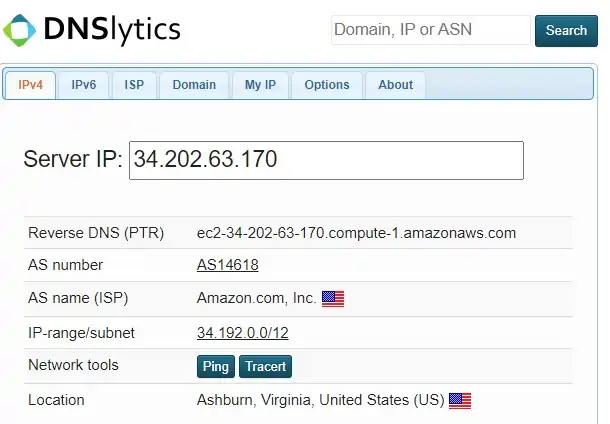
Task: Click the reverse DNS hostname ec2-34-202-63-170
Action: (x=356, y=233)
